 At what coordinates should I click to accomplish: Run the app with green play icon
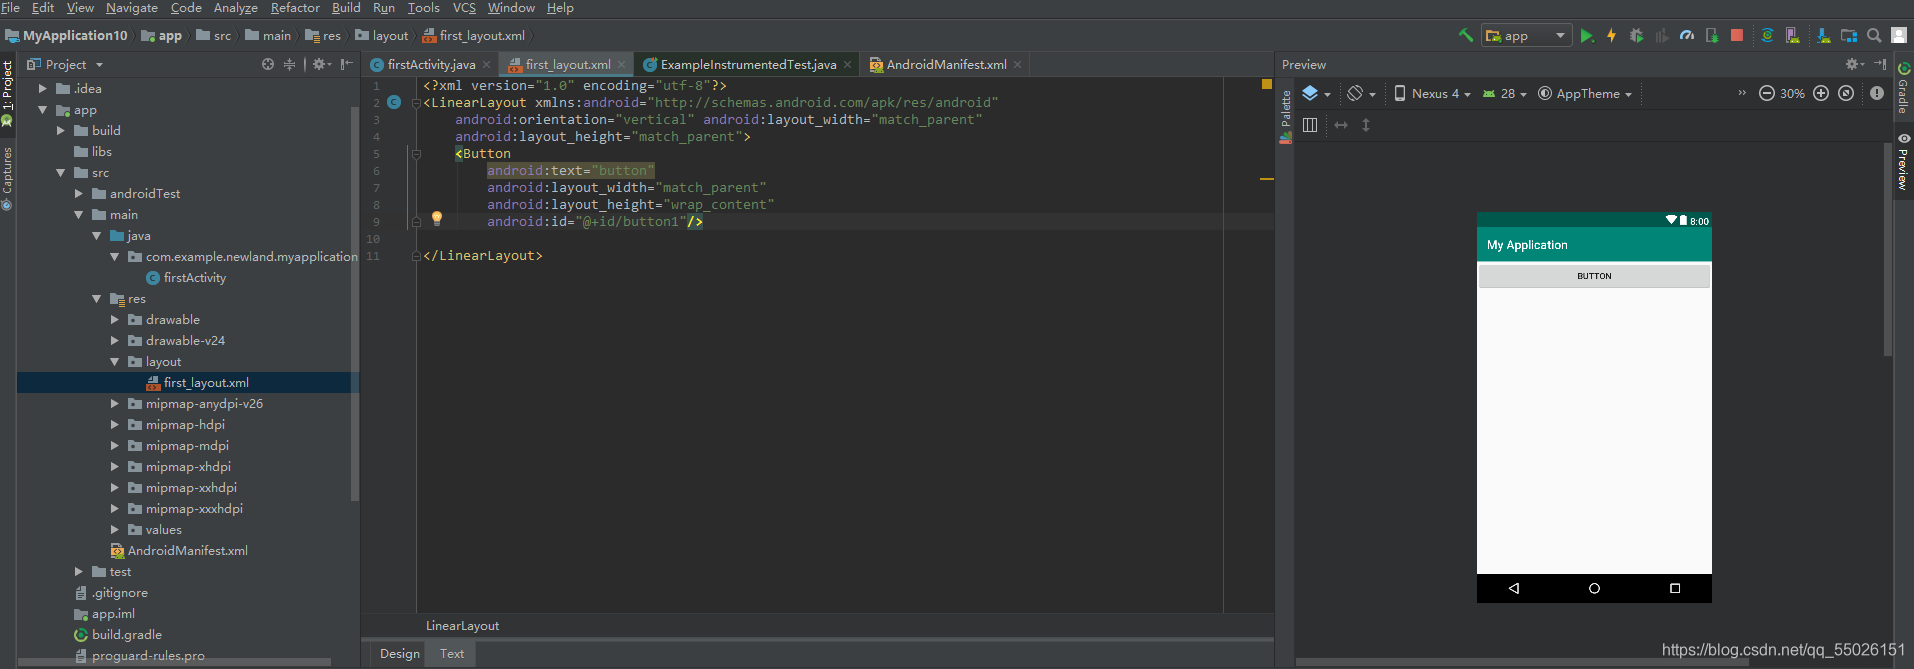(1587, 36)
